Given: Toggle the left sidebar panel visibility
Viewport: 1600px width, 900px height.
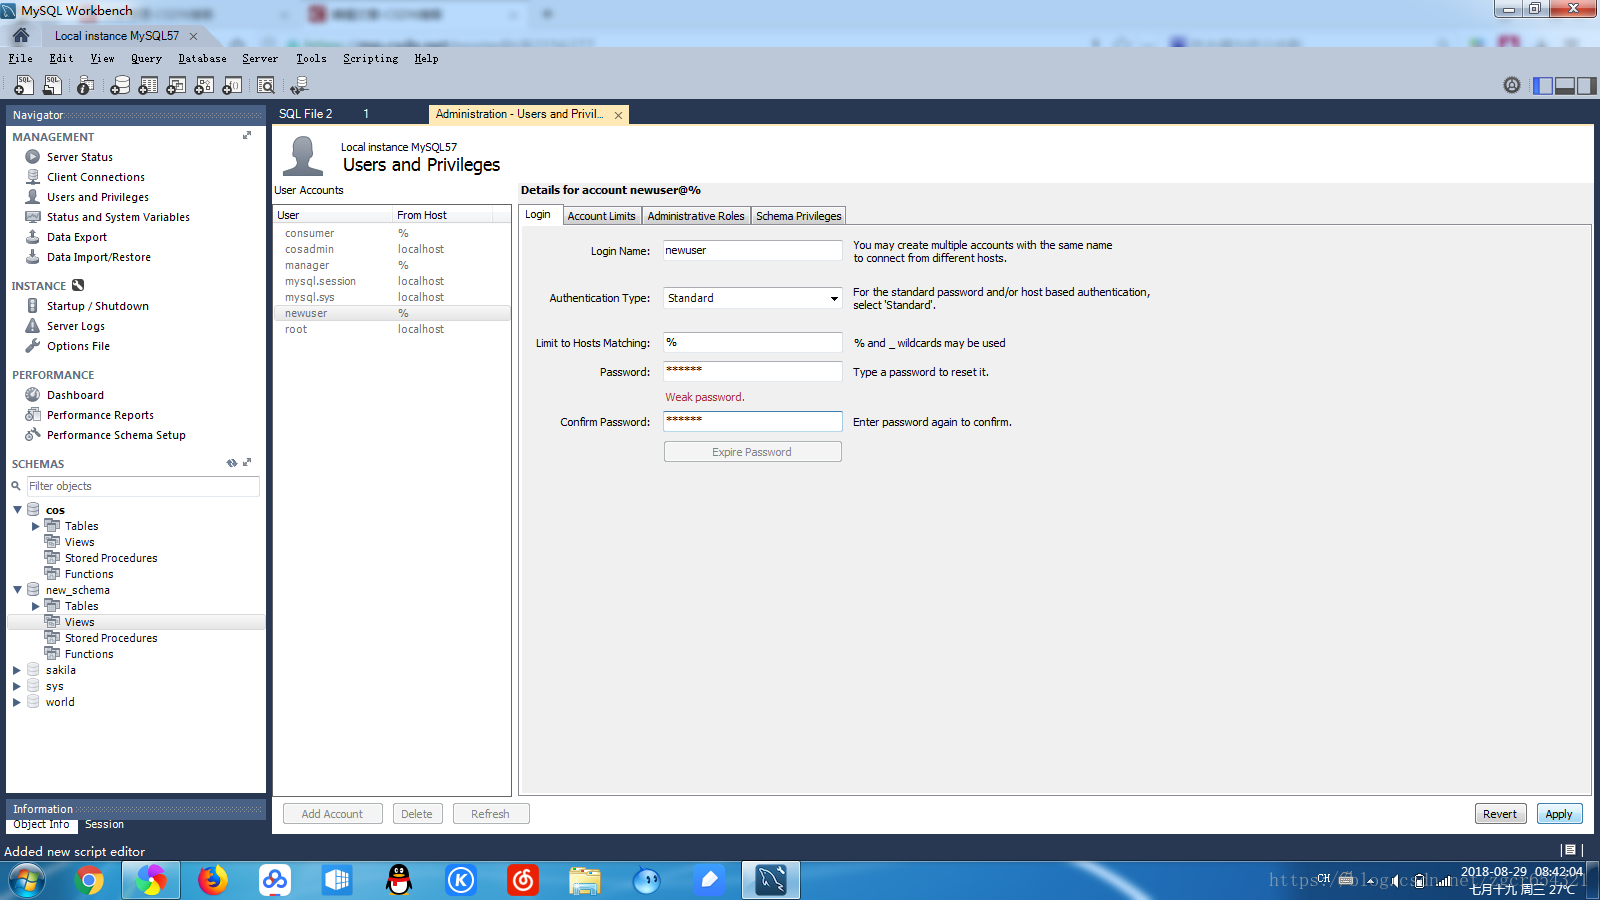Looking at the screenshot, I should coord(1543,86).
